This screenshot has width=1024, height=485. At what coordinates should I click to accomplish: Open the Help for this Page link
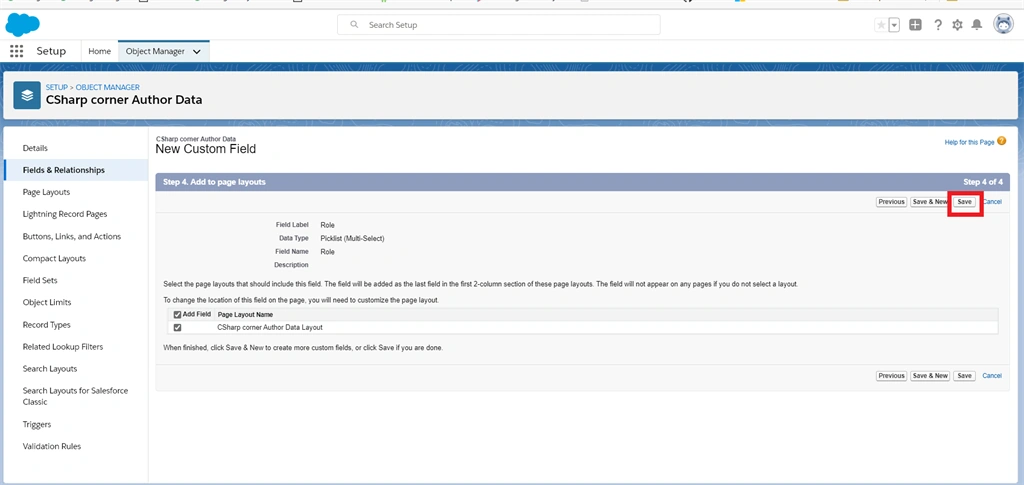(x=969, y=142)
